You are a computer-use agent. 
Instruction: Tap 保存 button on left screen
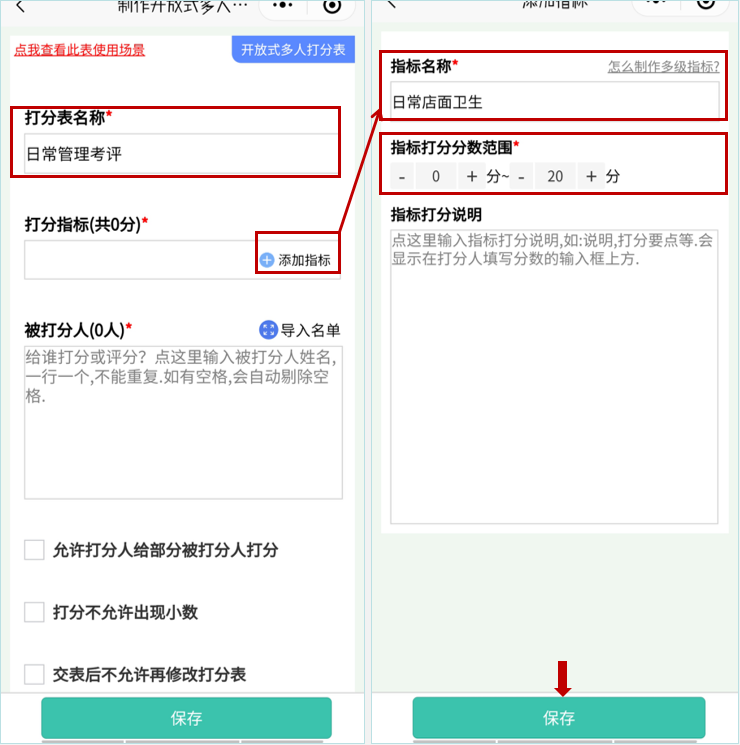click(186, 718)
